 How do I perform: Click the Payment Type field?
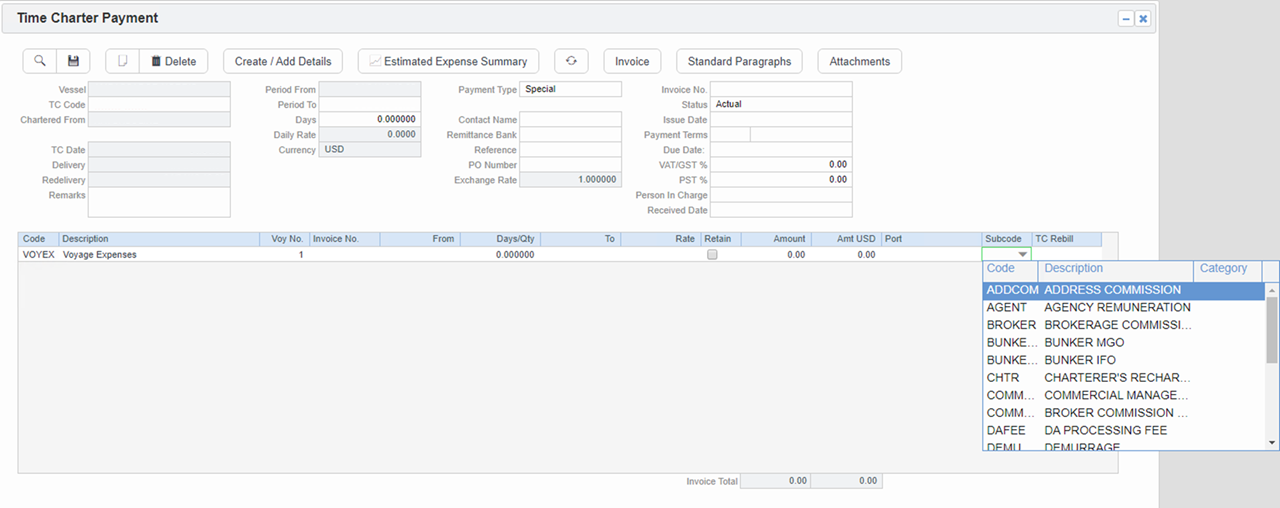(x=570, y=89)
